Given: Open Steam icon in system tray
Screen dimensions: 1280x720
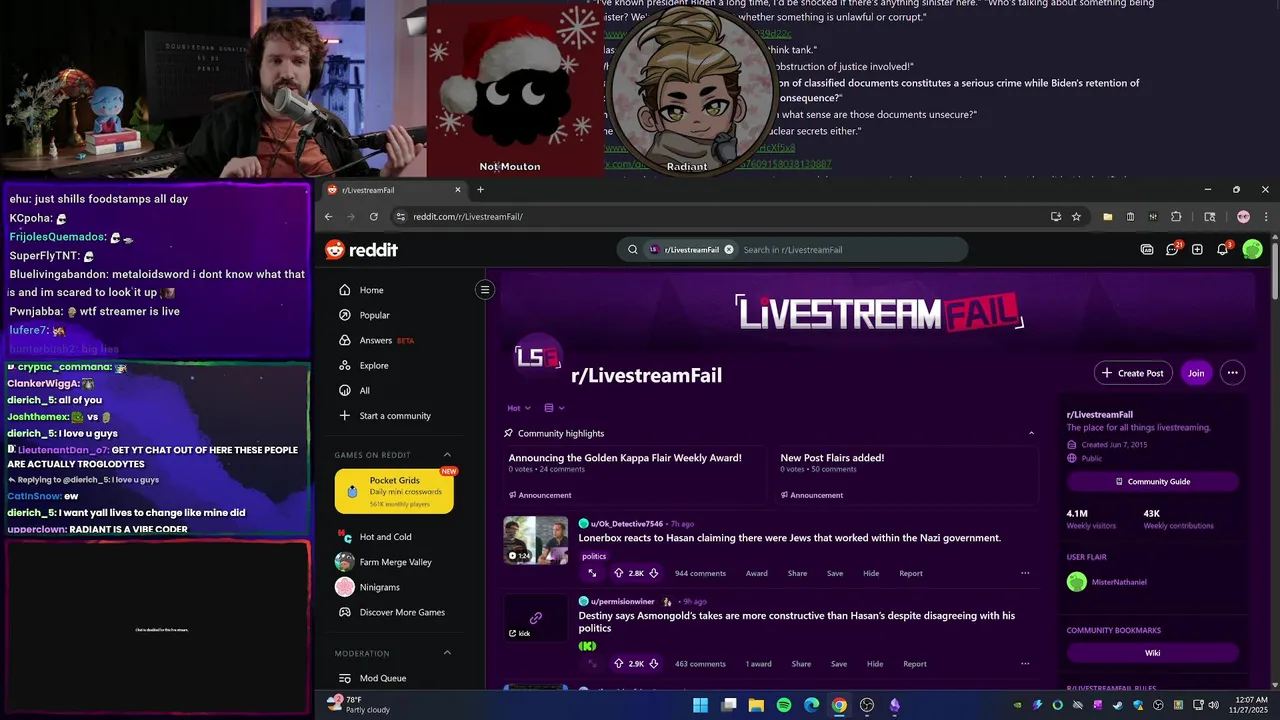Looking at the screenshot, I should [1118, 705].
